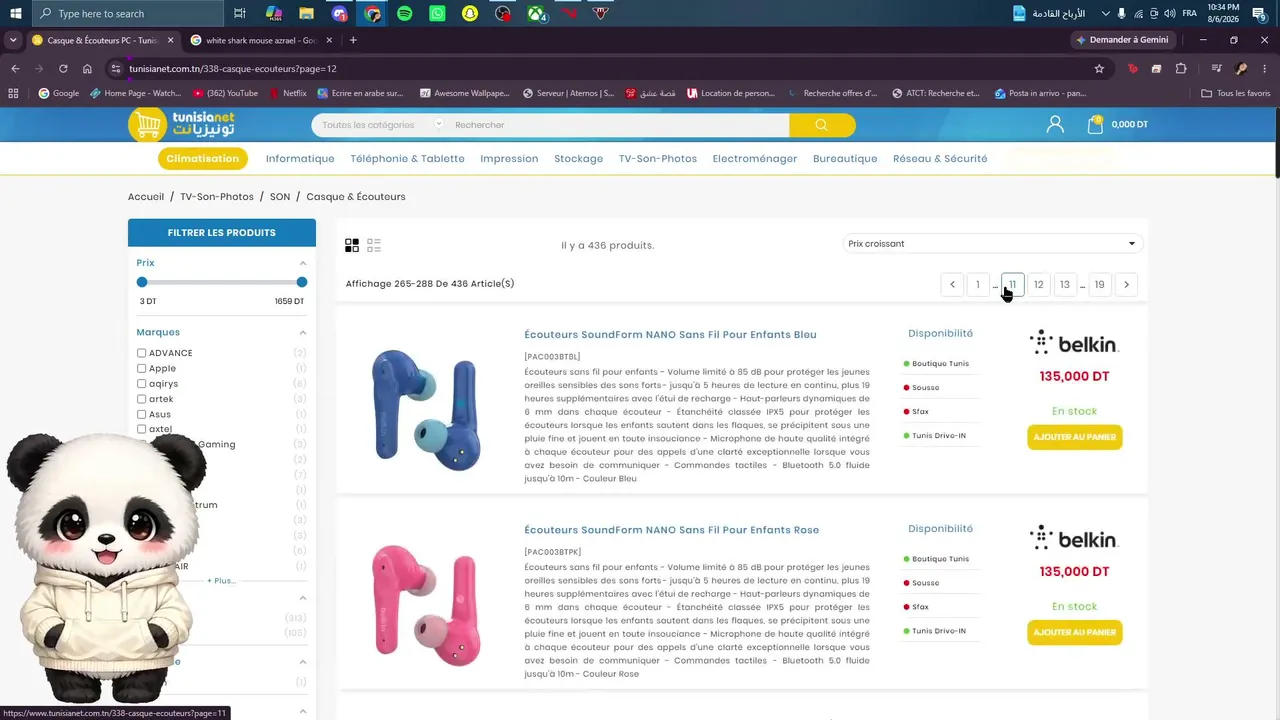Open the Stockage menu
The width and height of the screenshot is (1280, 720).
(578, 158)
